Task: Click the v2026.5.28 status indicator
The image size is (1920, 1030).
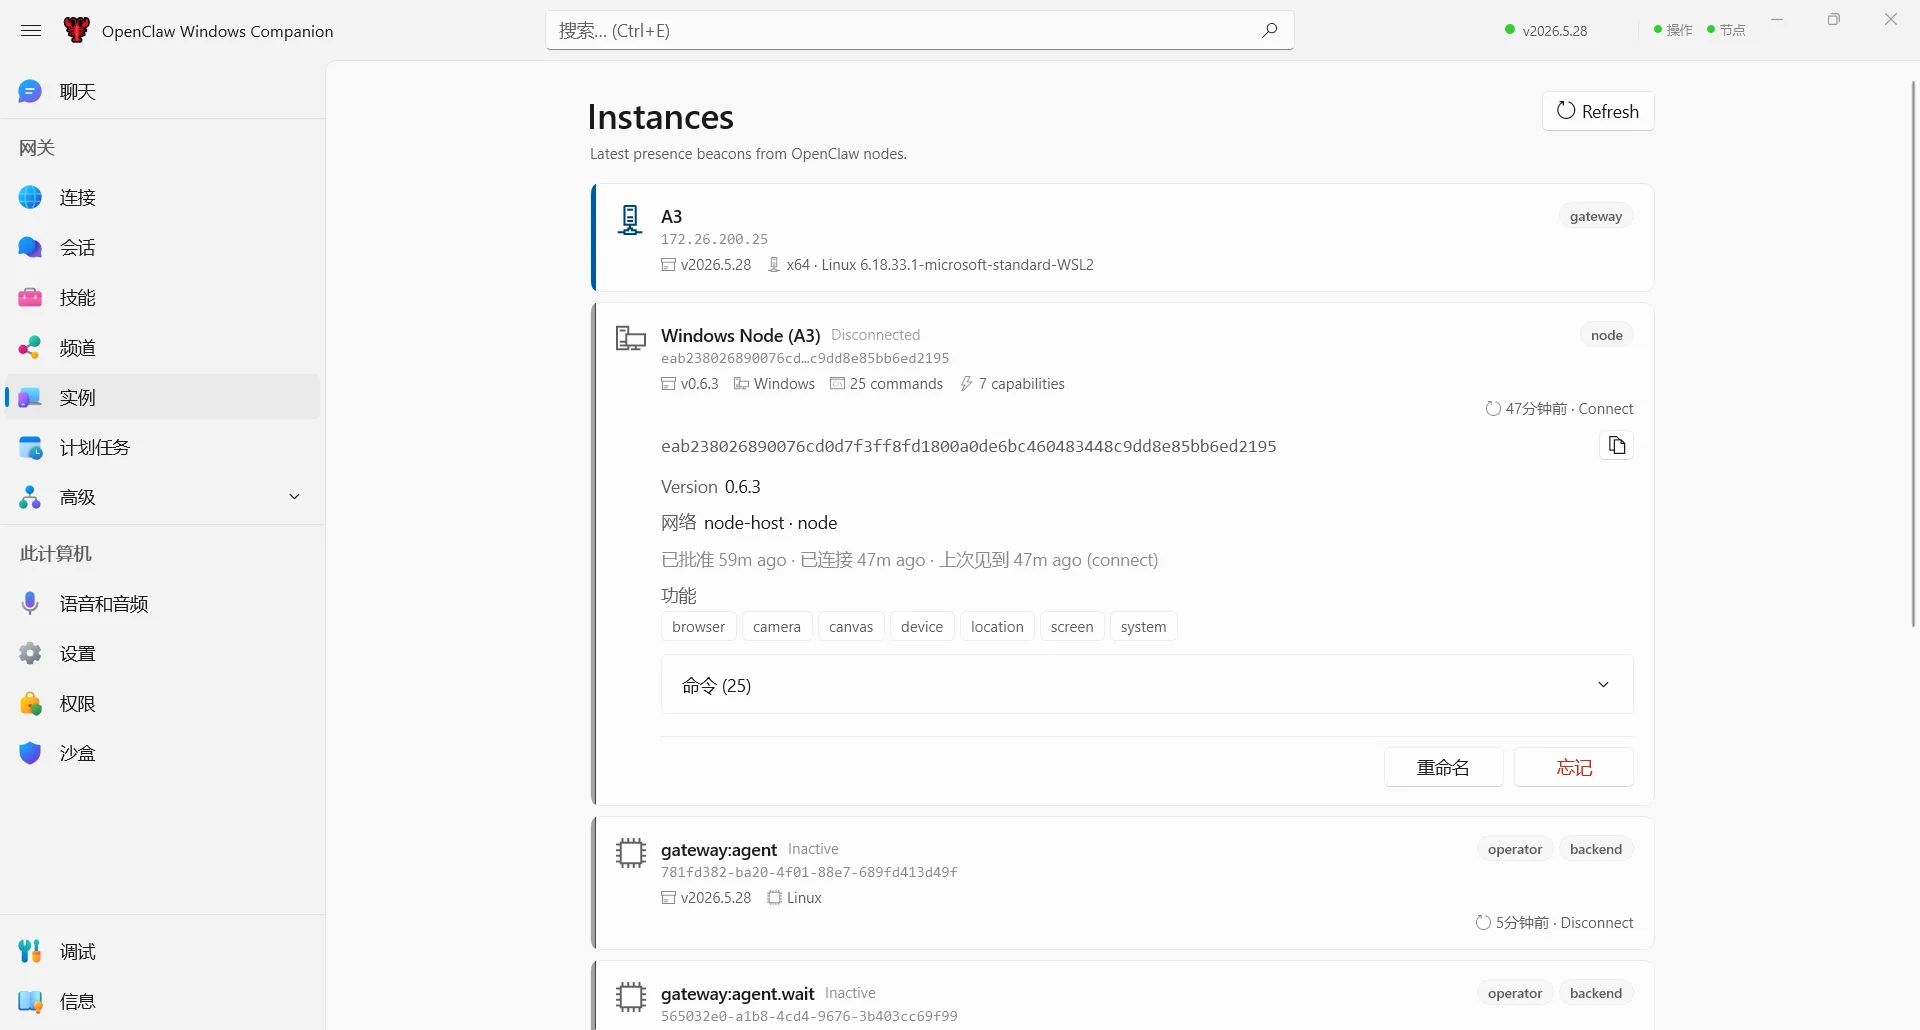Action: pos(1546,31)
